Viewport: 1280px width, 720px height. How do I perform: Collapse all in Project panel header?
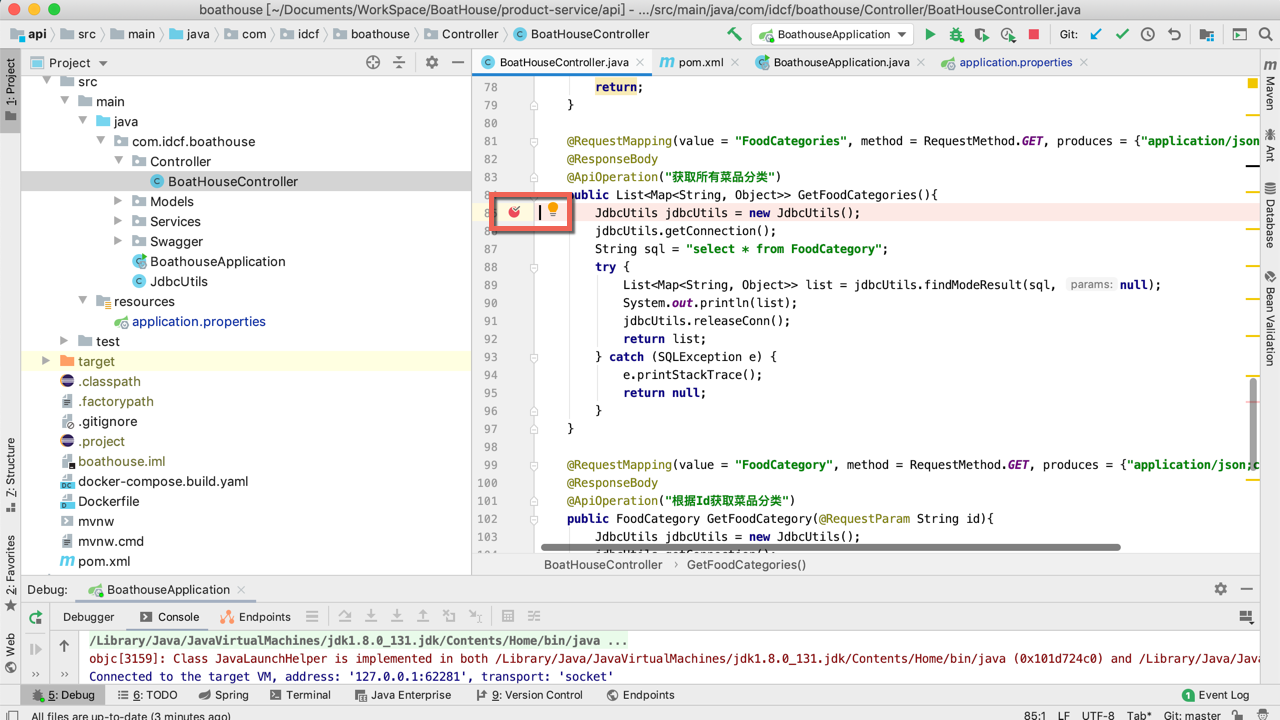399,62
